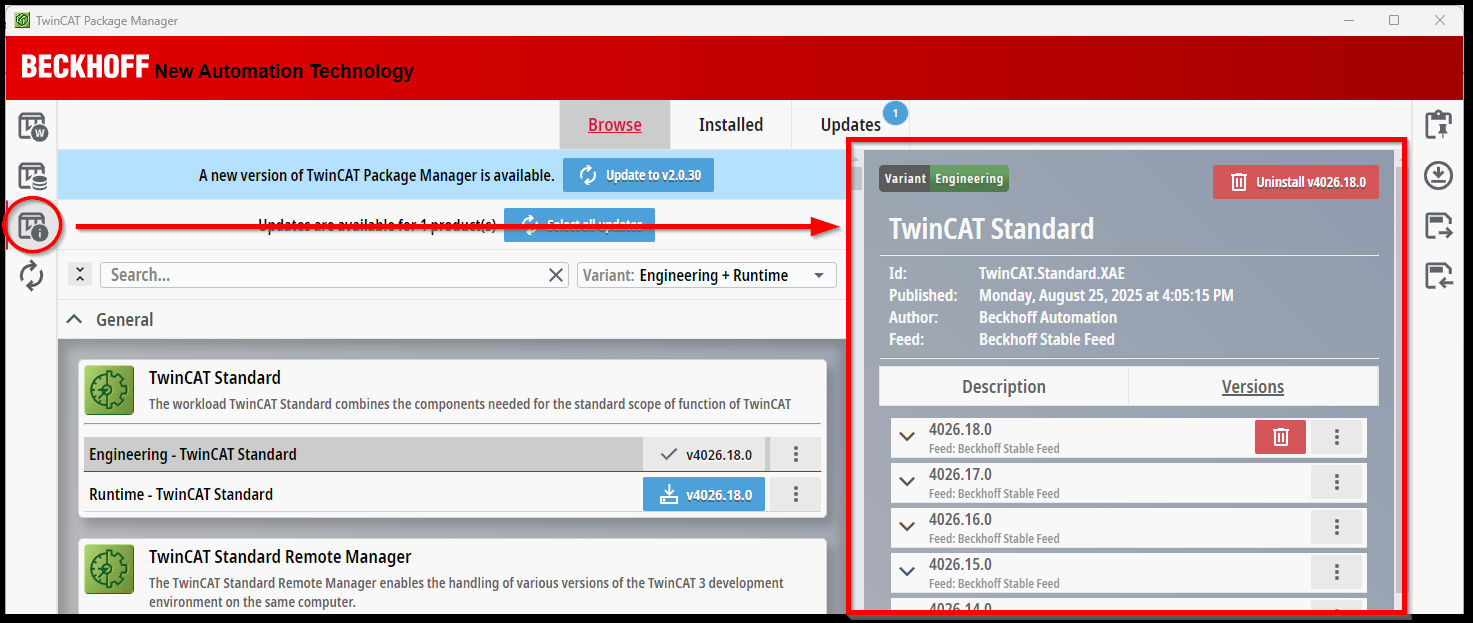
Task: Click Update to v2.0.30 button
Action: click(x=638, y=175)
